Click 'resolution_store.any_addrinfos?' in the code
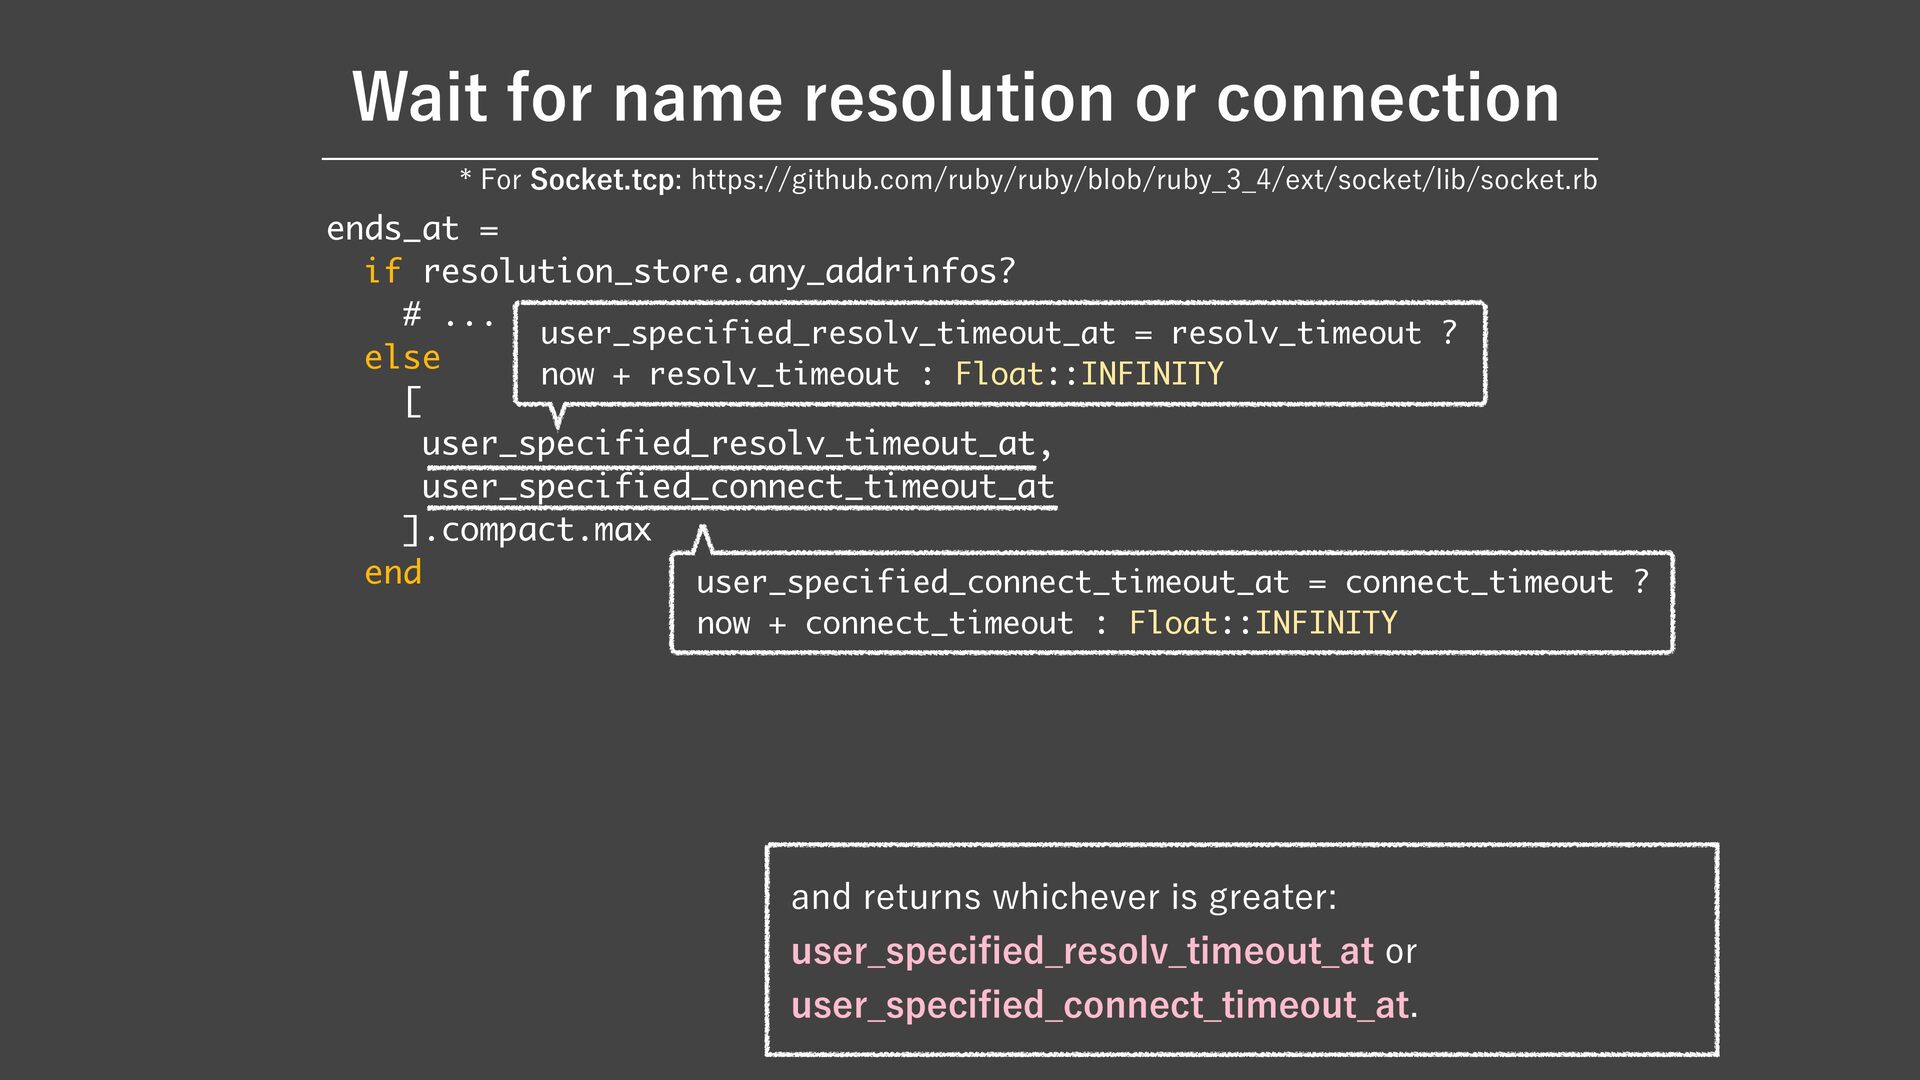The width and height of the screenshot is (1920, 1080). (x=718, y=271)
